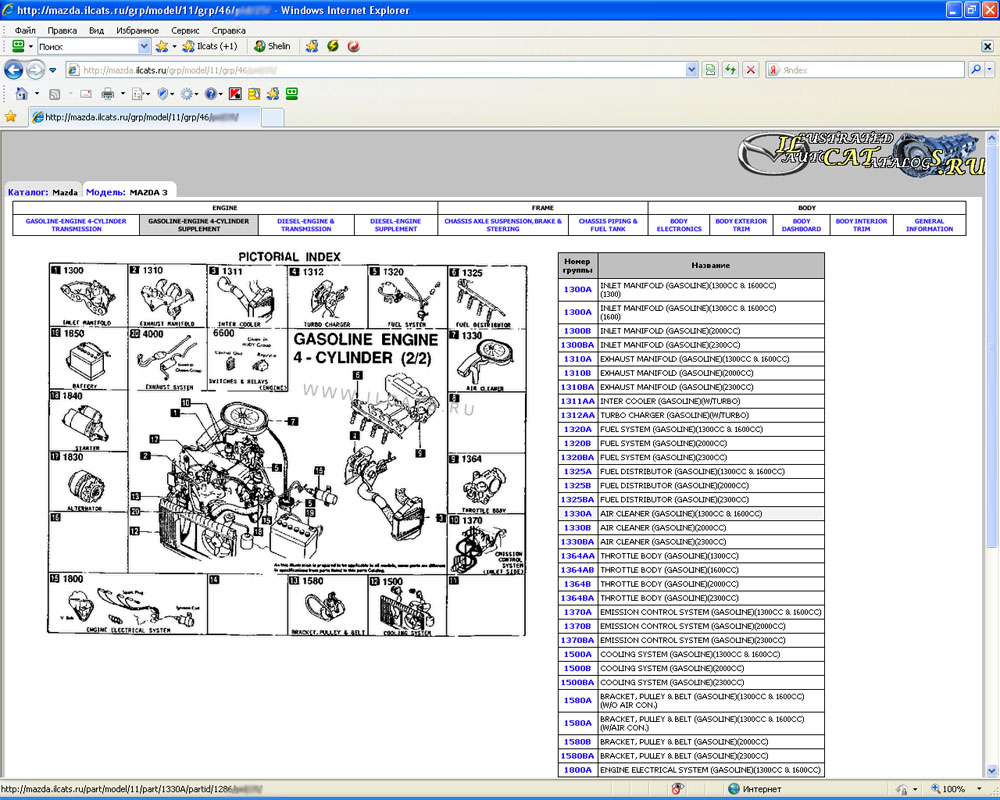Click the compatibility view icon beside address bar
Screen dimensions: 1000x800
click(710, 70)
